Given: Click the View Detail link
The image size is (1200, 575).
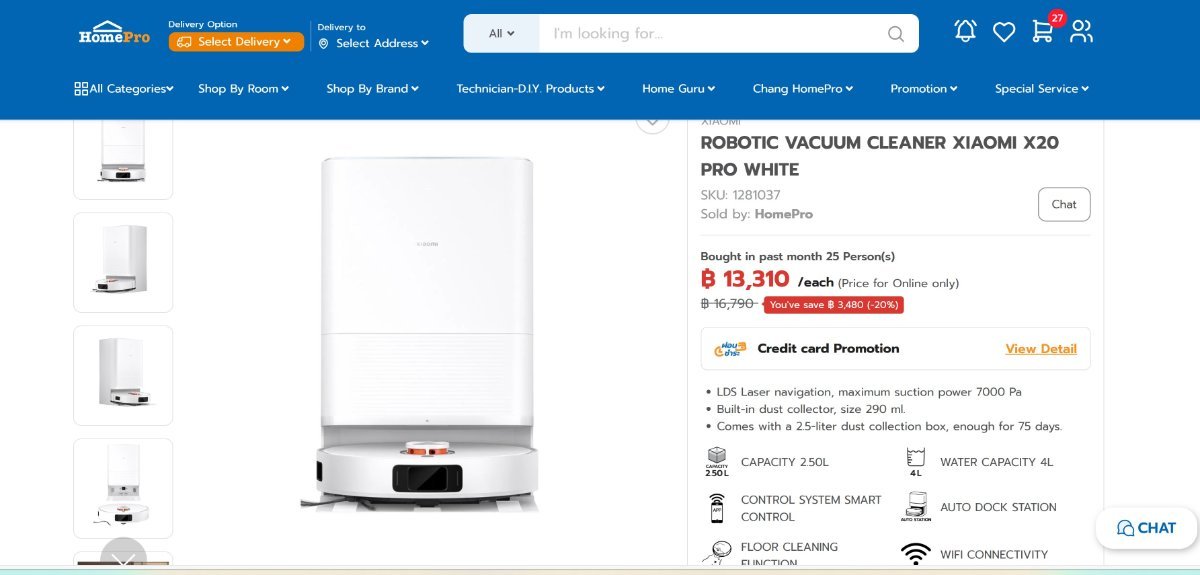Looking at the screenshot, I should tap(1041, 349).
